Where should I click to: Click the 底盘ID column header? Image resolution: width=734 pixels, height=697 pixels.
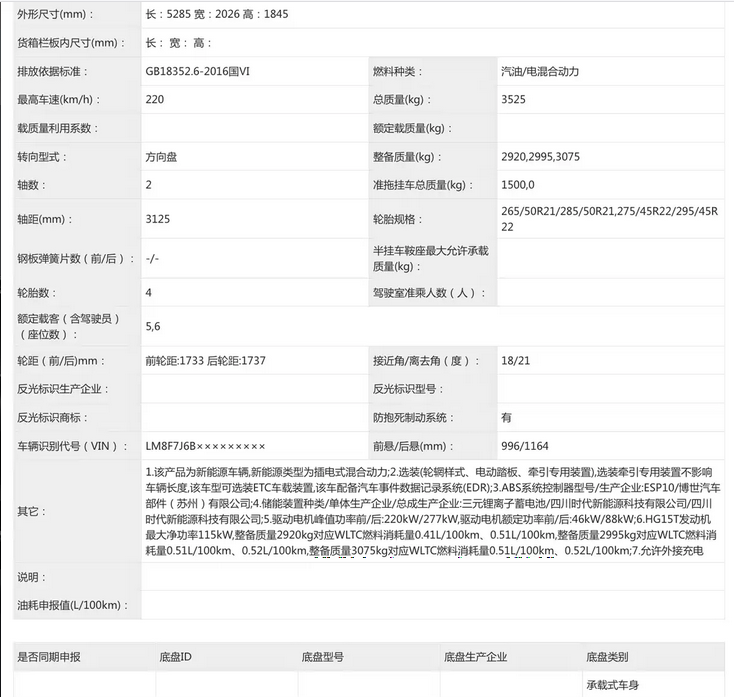click(175, 657)
